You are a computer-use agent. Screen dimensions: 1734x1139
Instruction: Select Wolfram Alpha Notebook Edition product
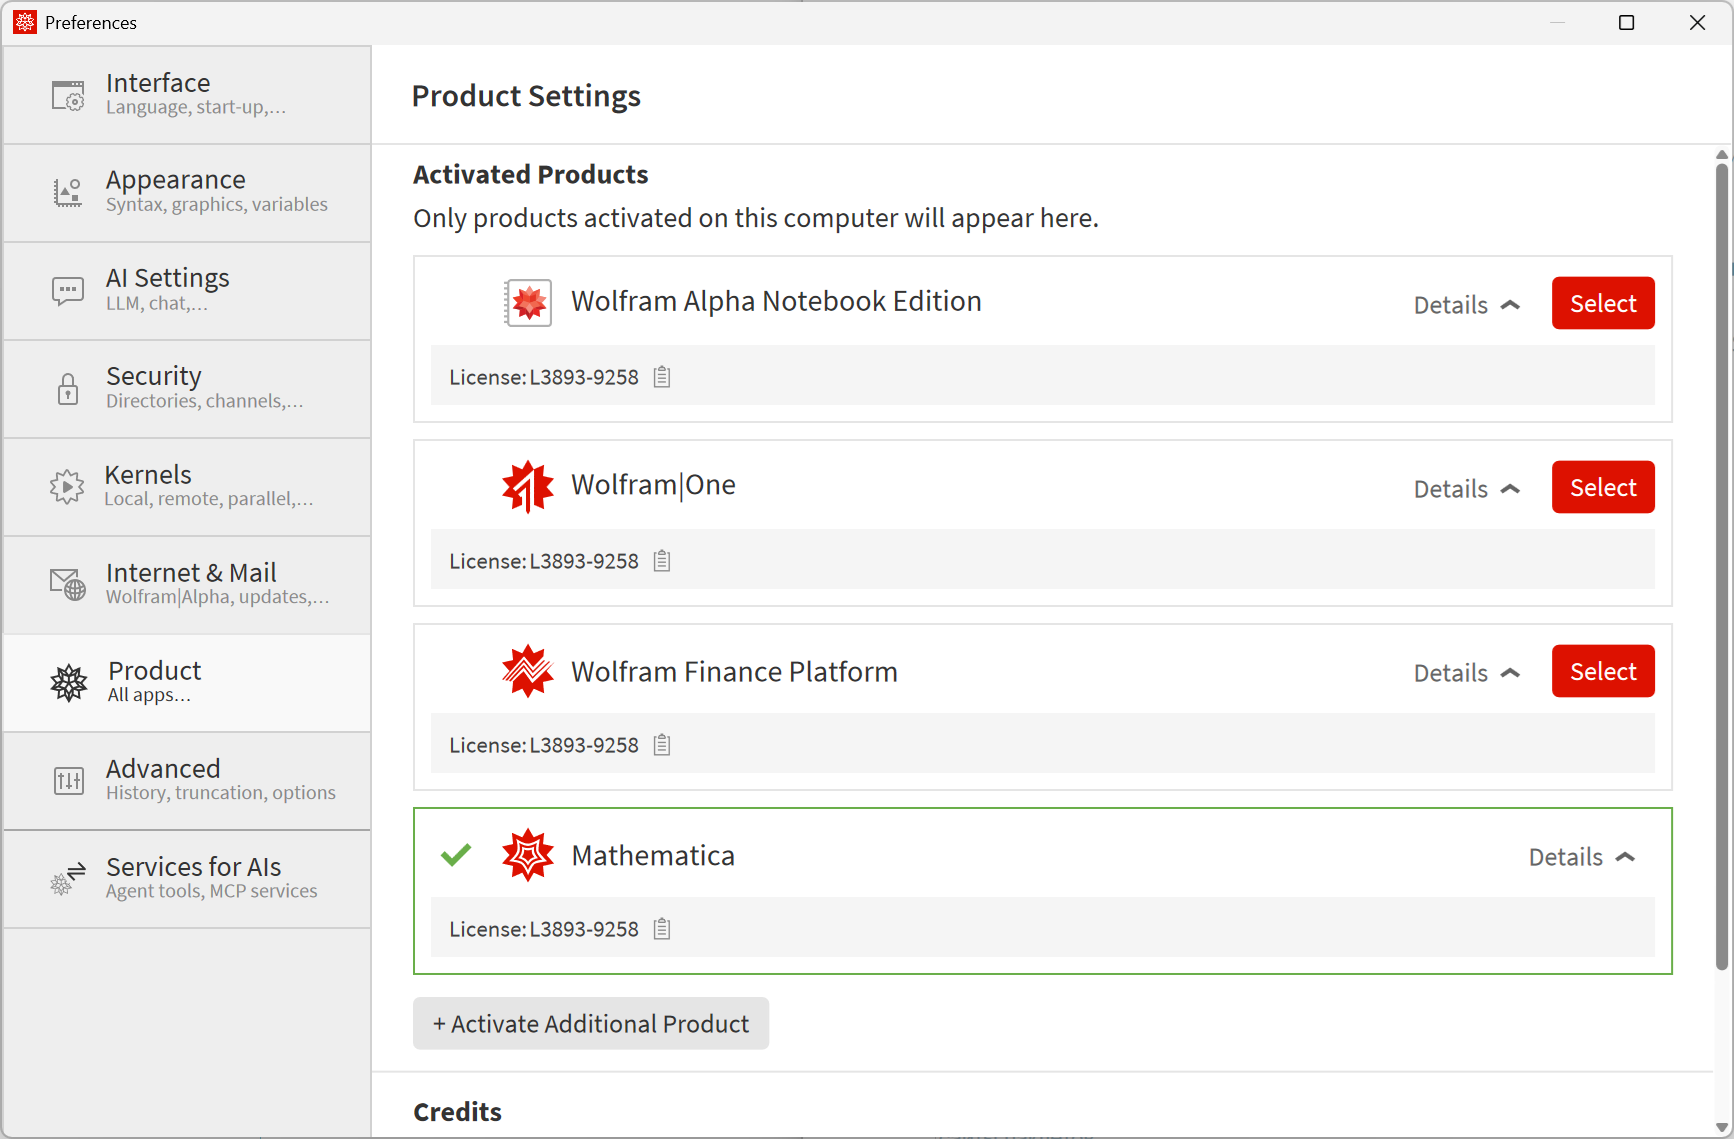tap(1603, 303)
